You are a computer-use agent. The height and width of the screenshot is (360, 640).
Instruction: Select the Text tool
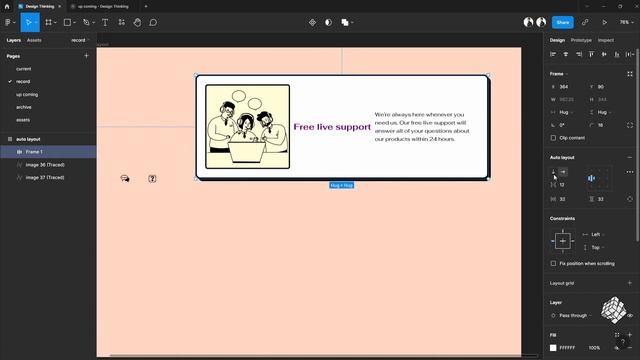(x=105, y=22)
